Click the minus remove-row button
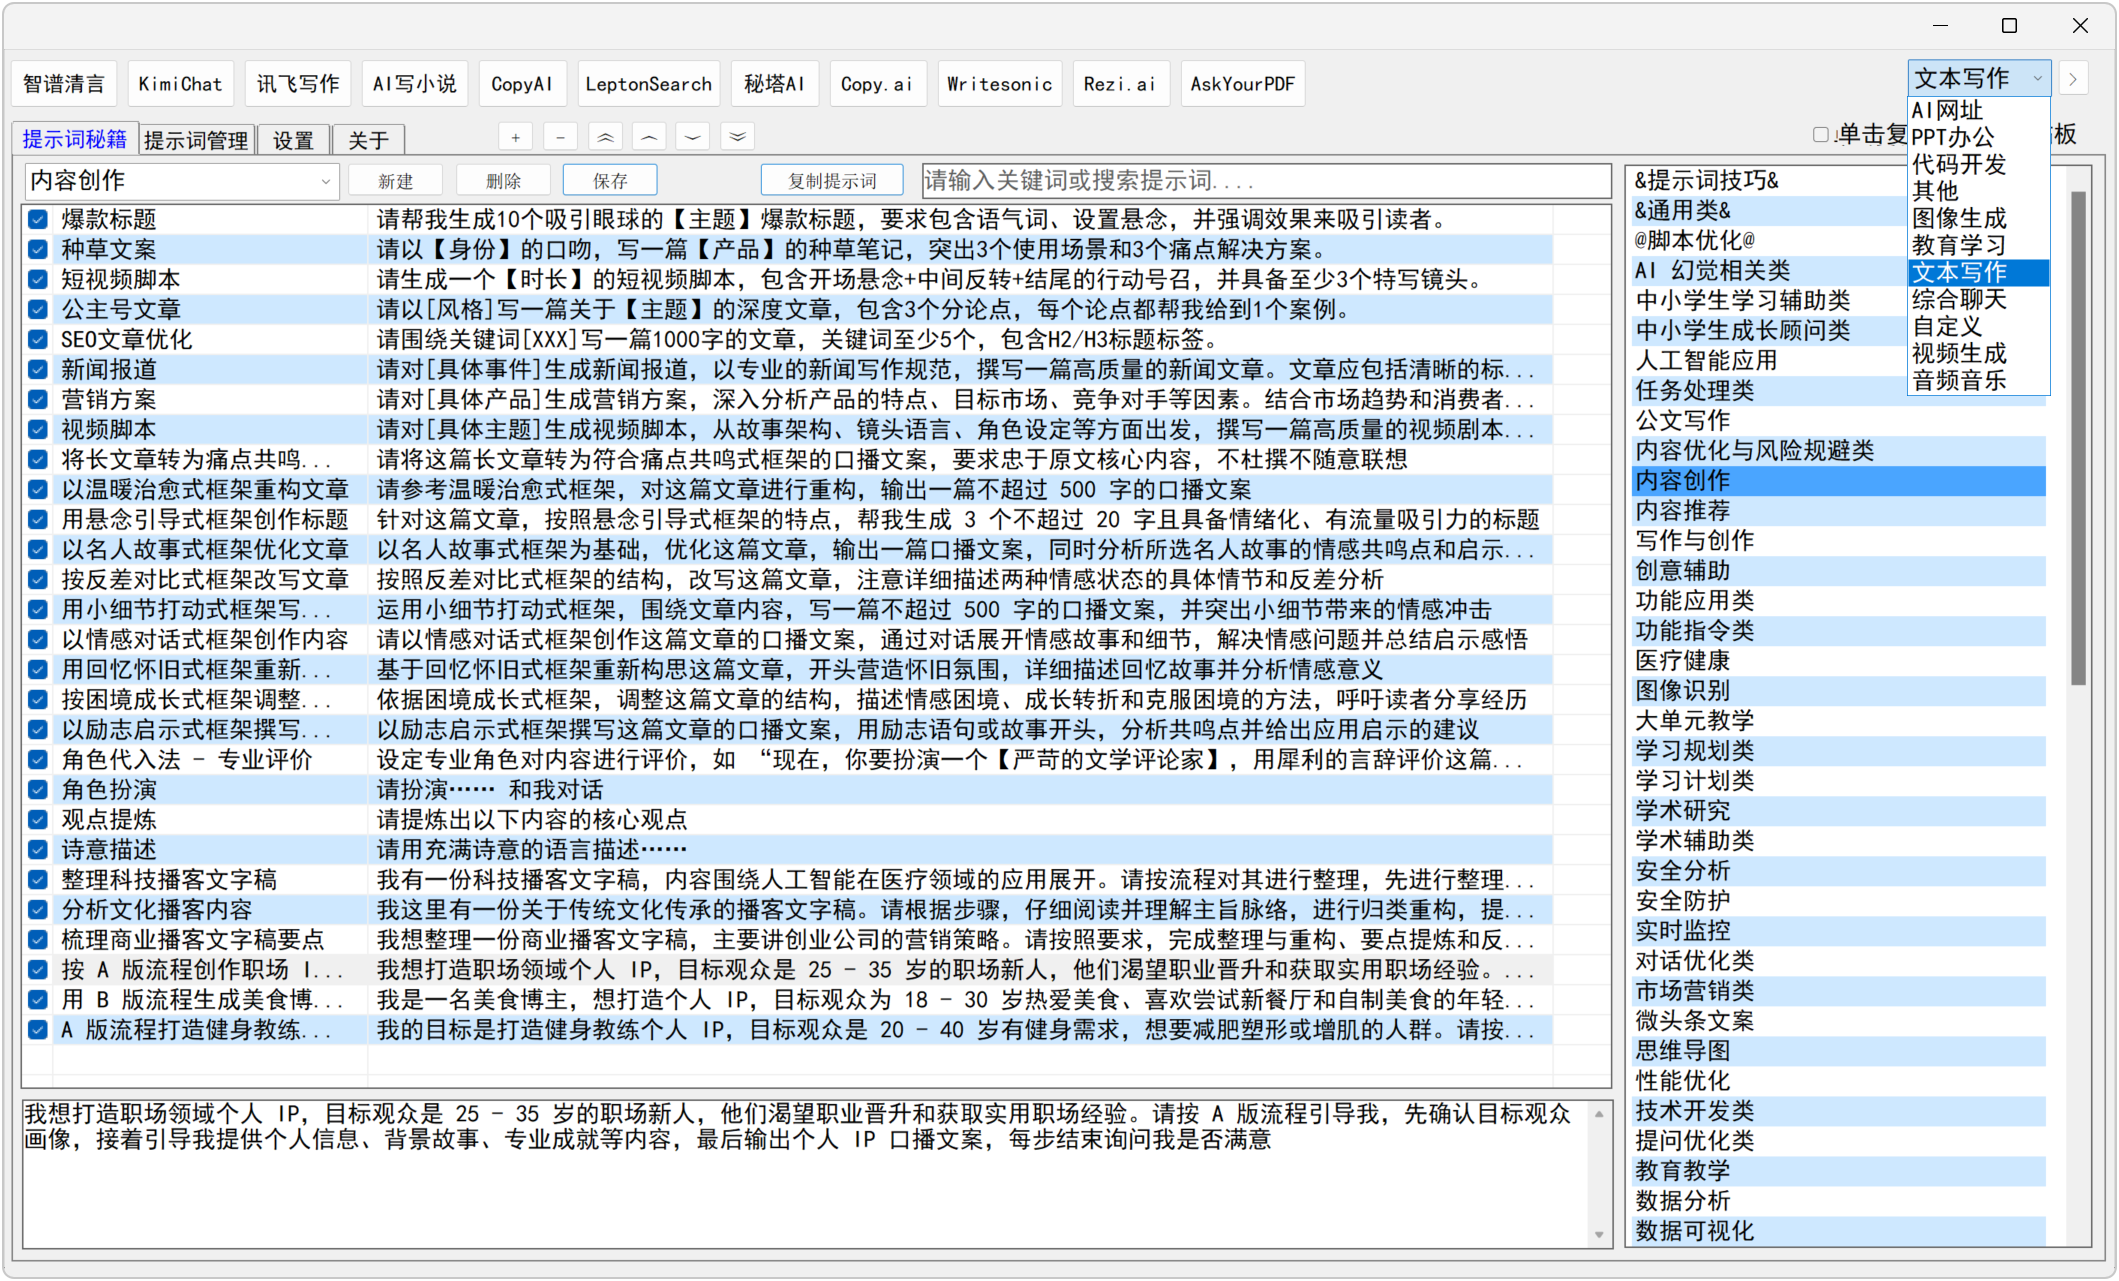The width and height of the screenshot is (2119, 1281). click(x=560, y=138)
